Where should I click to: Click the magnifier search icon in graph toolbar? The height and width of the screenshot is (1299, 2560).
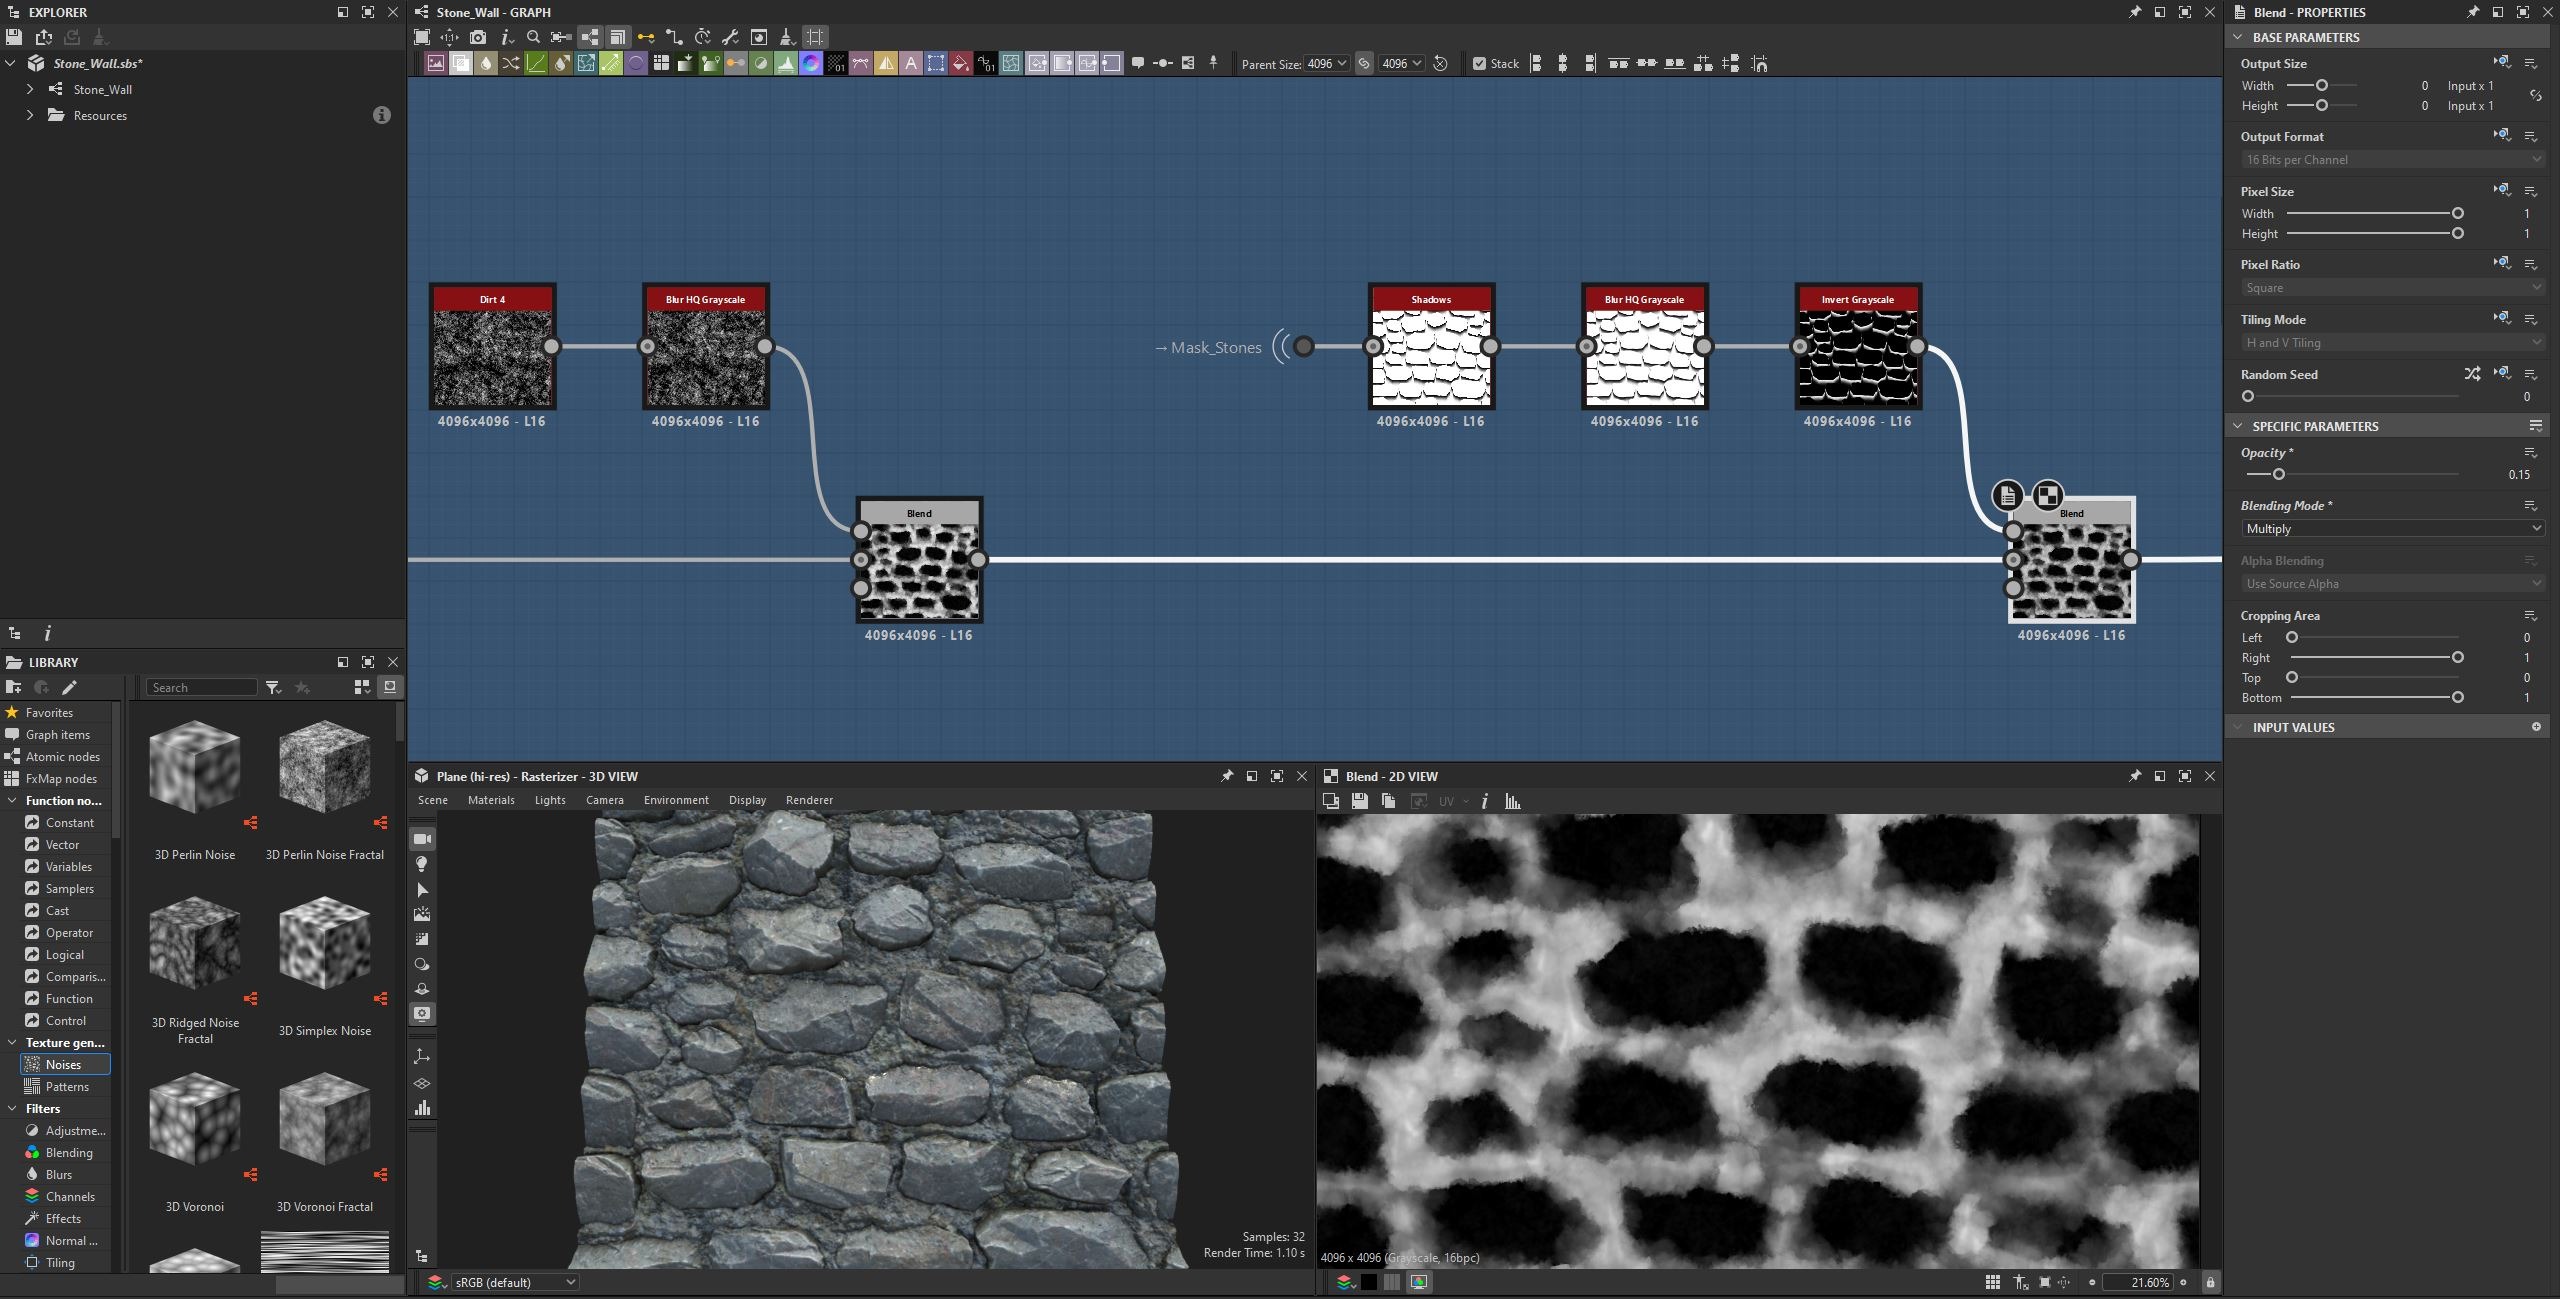click(x=533, y=37)
